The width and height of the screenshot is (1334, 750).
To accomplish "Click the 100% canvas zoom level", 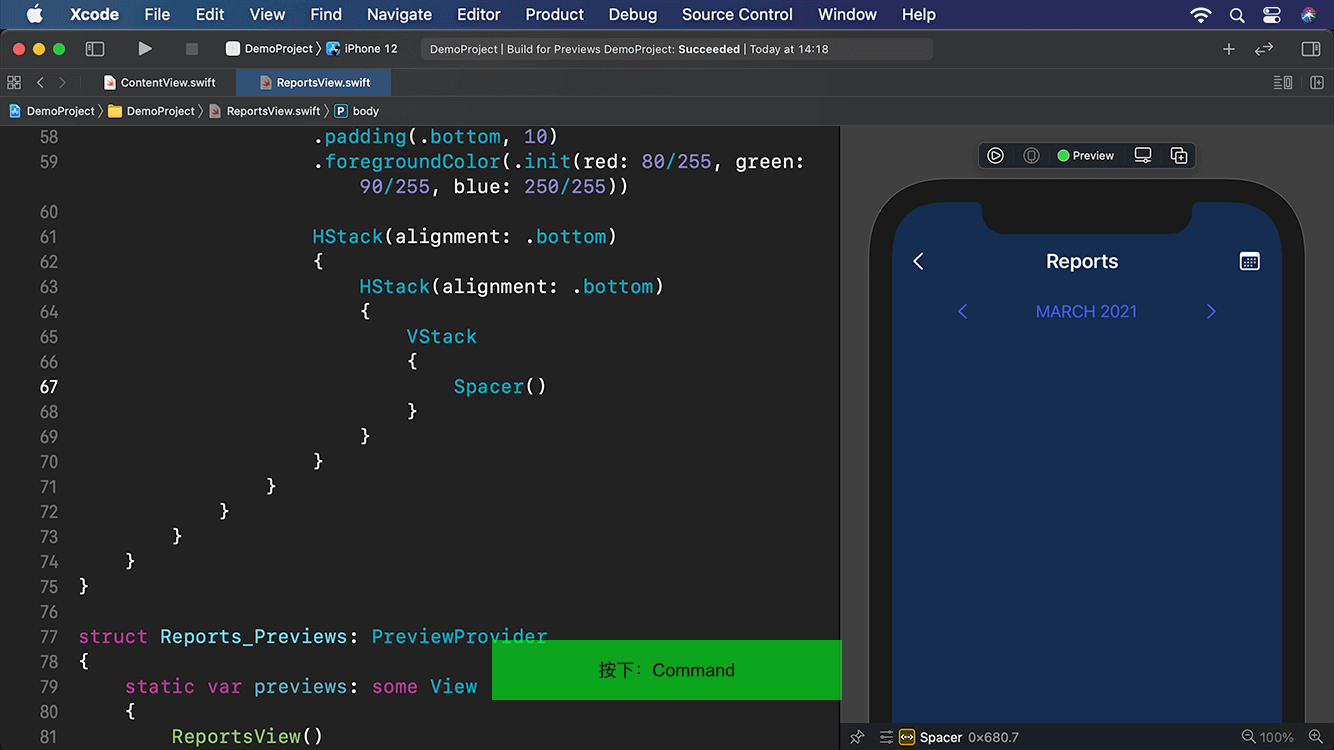I will point(1277,737).
